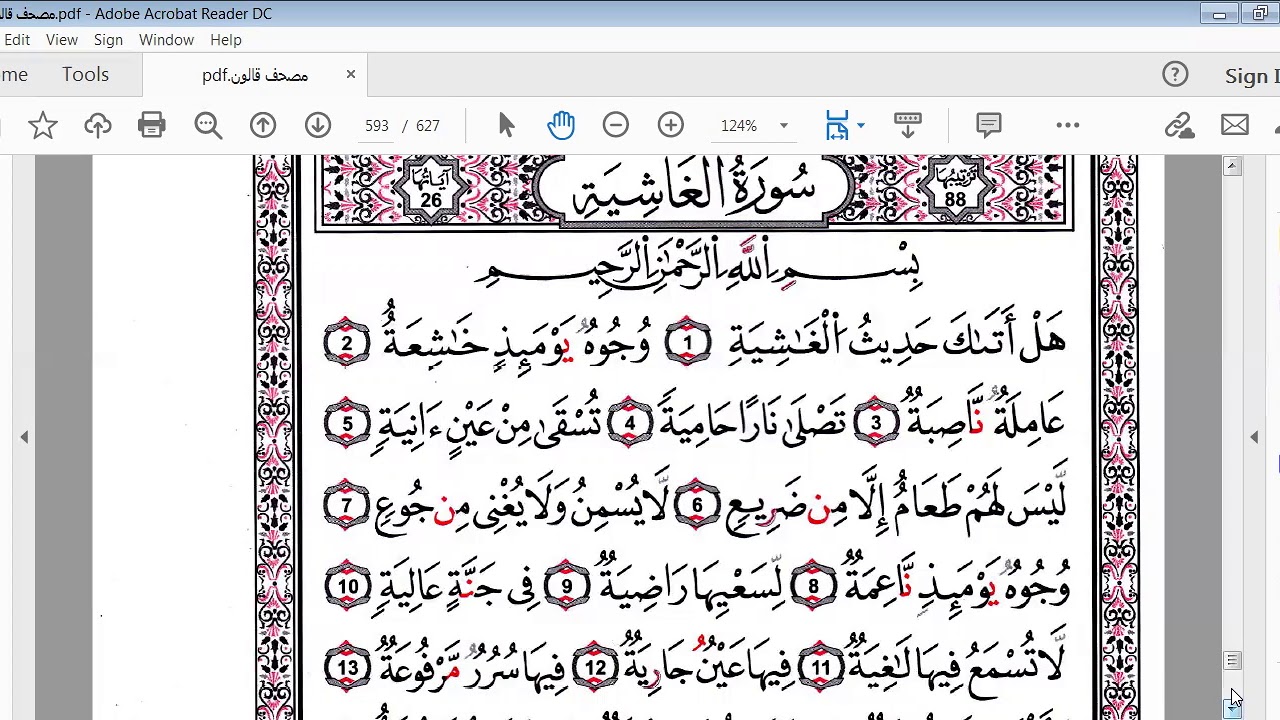Minimize the Acrobat Reader window
Viewport: 1280px width, 720px height.
[x=1219, y=14]
